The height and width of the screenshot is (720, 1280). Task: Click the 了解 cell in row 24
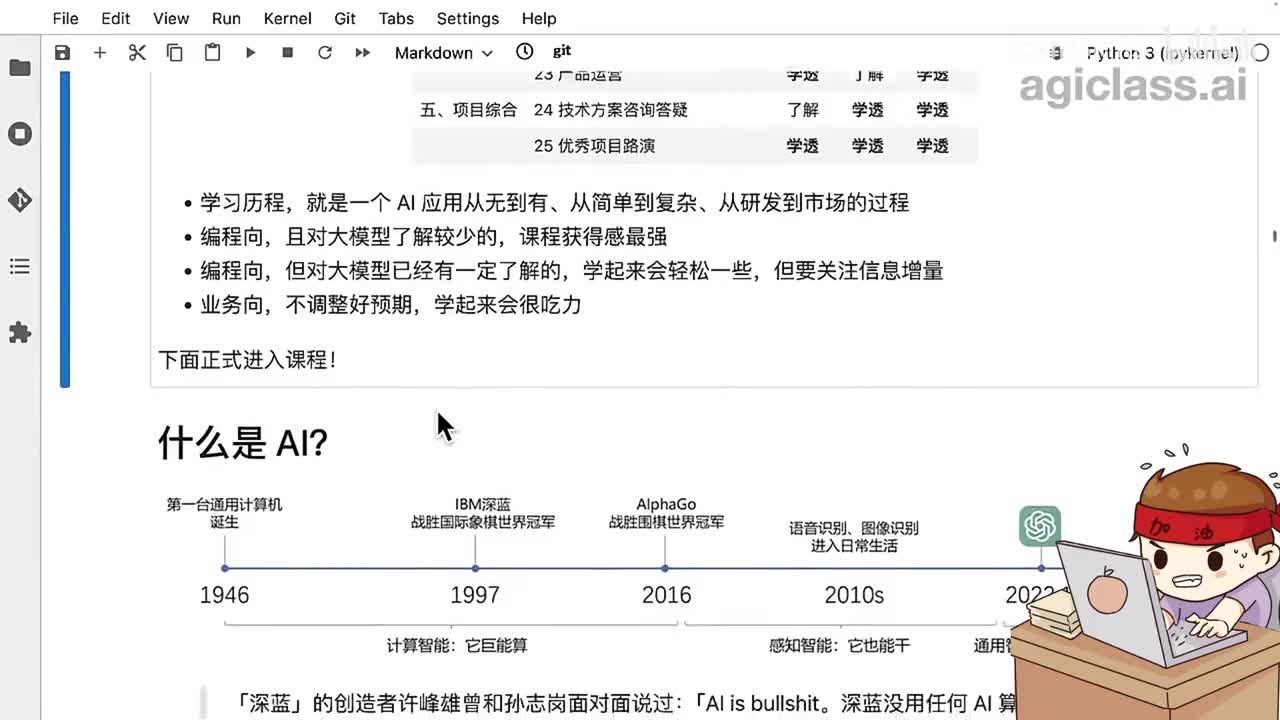click(x=802, y=110)
